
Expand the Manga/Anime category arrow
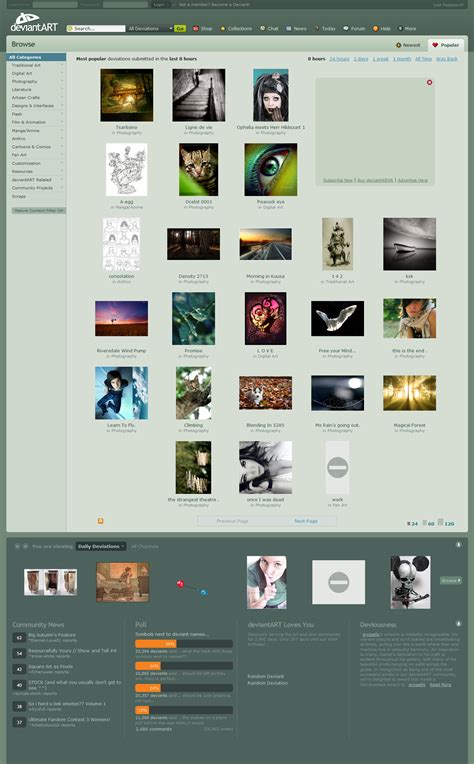pyautogui.click(x=62, y=131)
